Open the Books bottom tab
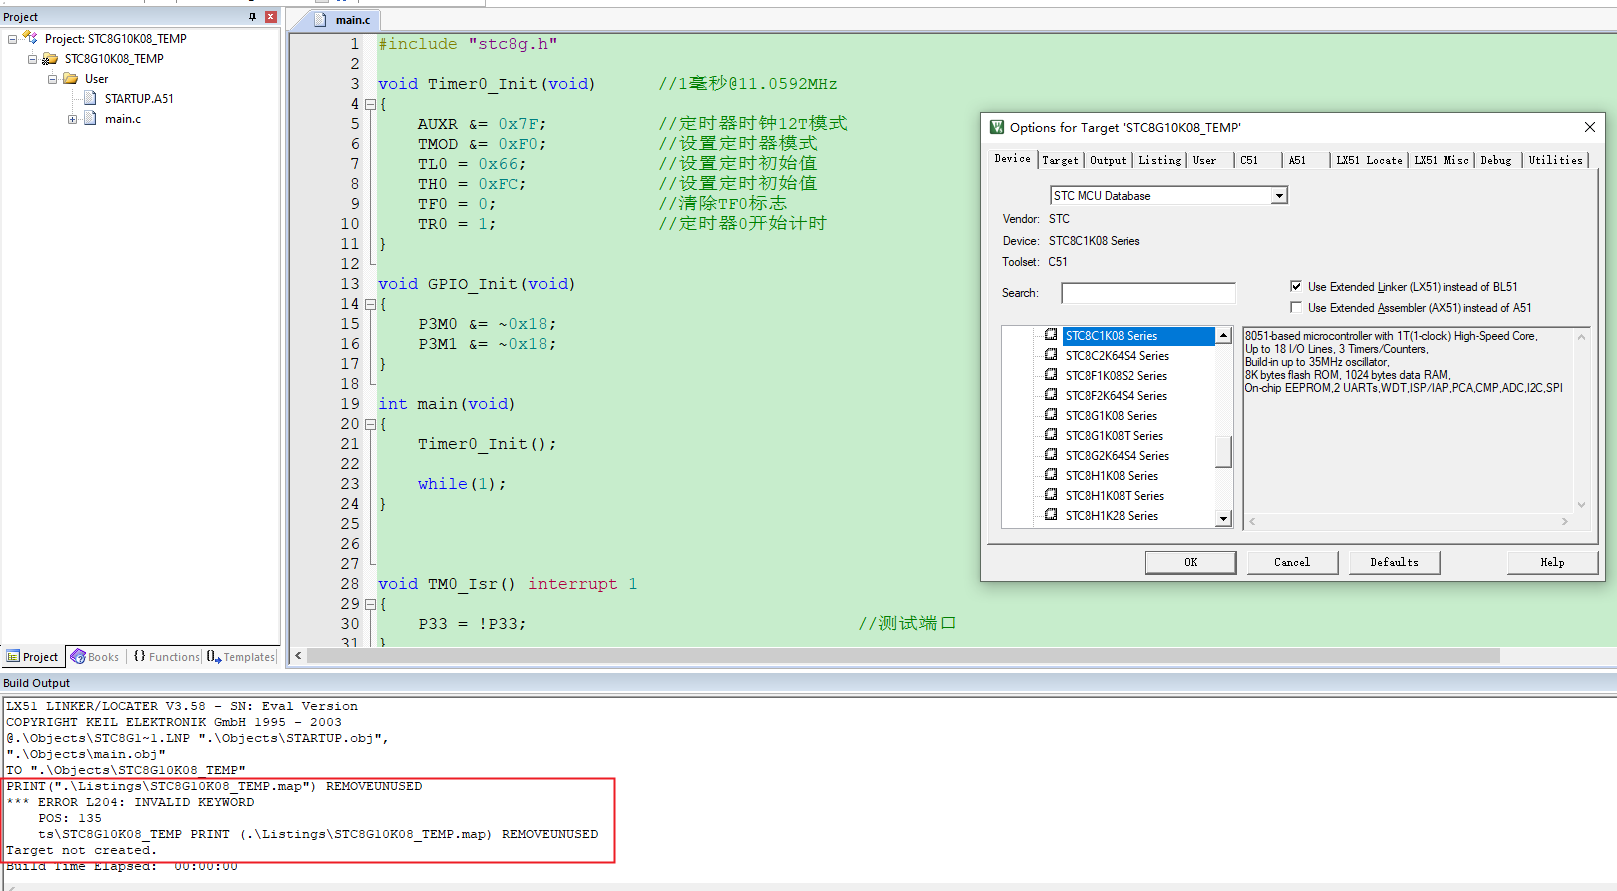 point(95,657)
